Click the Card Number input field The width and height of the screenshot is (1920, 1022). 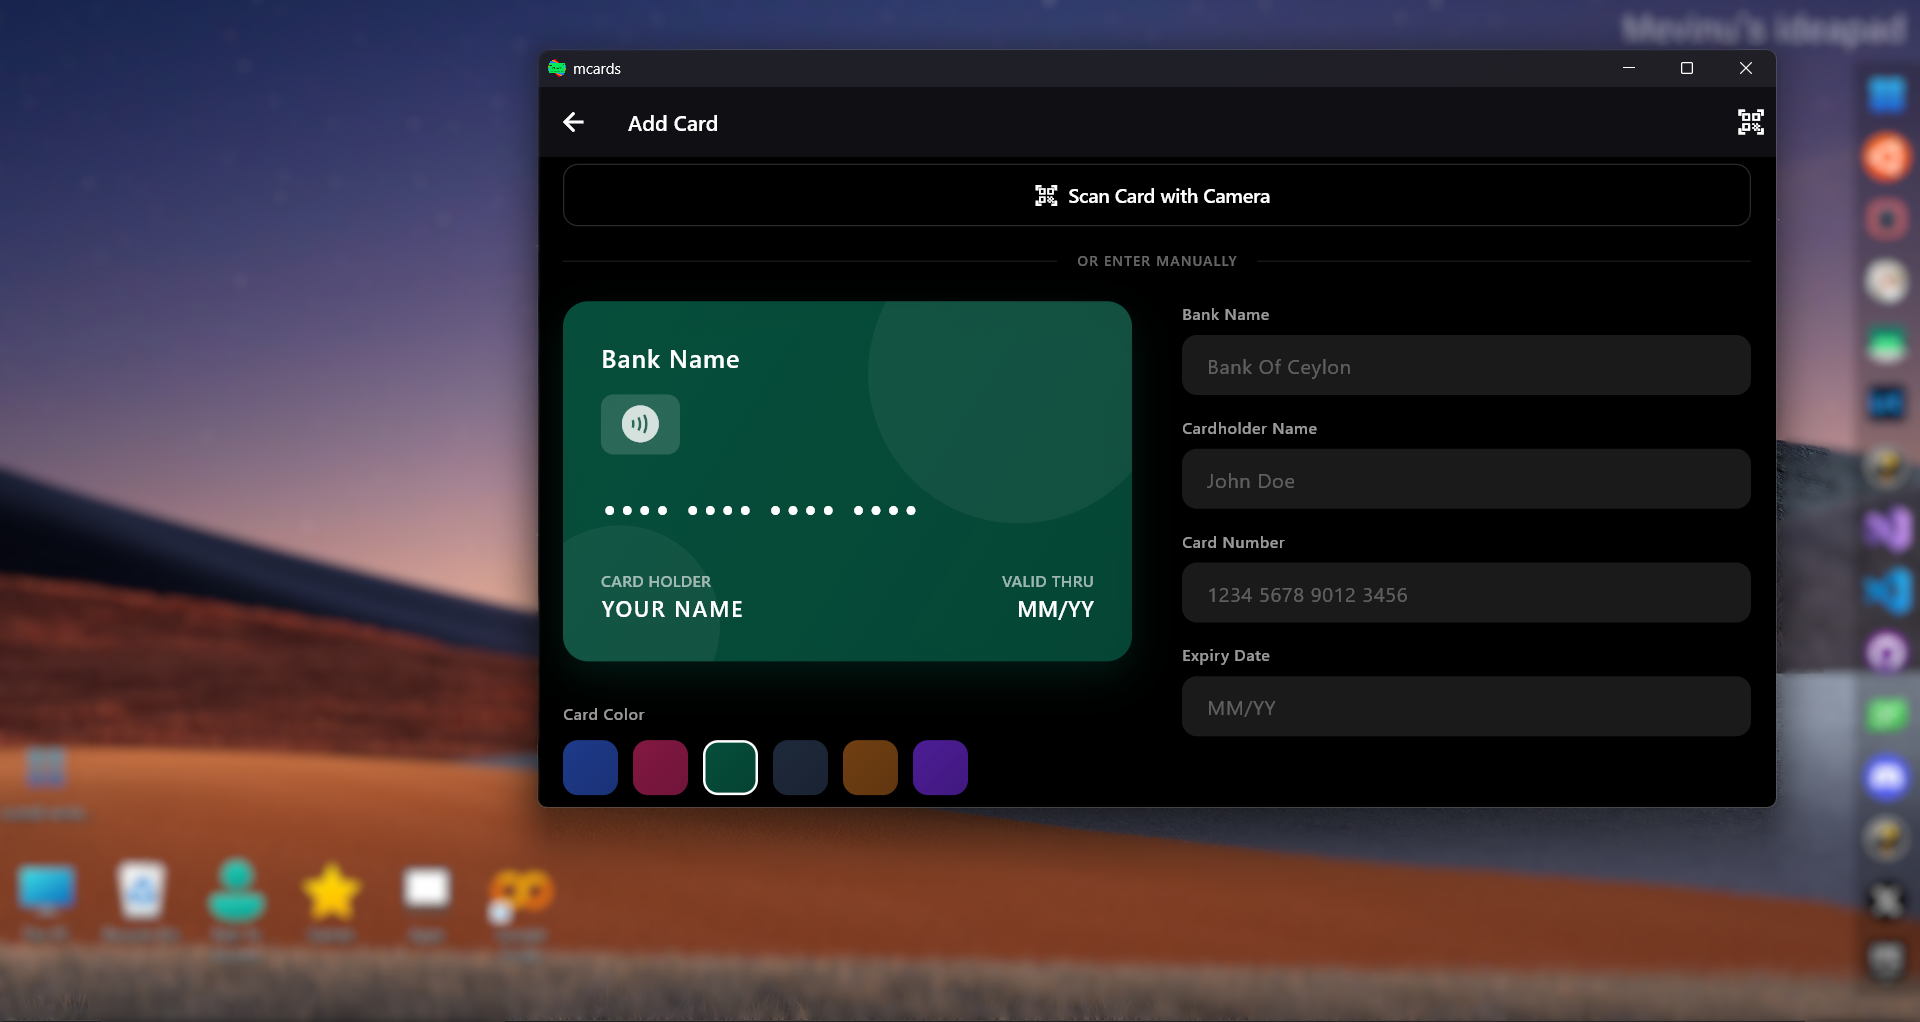1465,593
